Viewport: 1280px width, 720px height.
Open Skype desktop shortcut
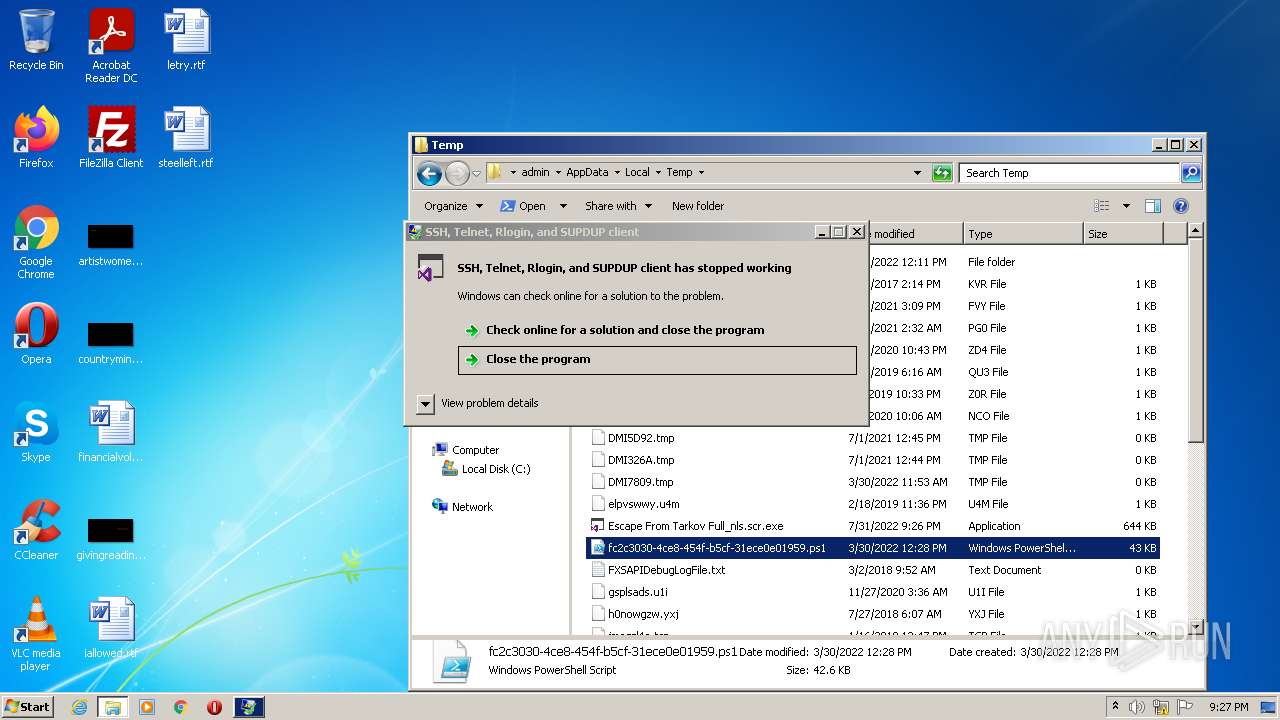[x=36, y=432]
